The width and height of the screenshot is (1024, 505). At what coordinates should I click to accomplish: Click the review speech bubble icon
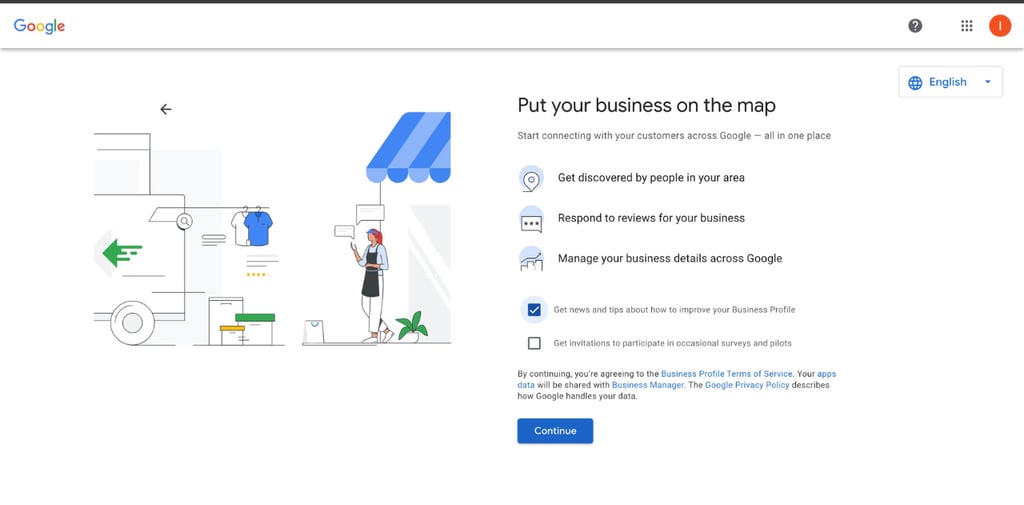(x=532, y=219)
